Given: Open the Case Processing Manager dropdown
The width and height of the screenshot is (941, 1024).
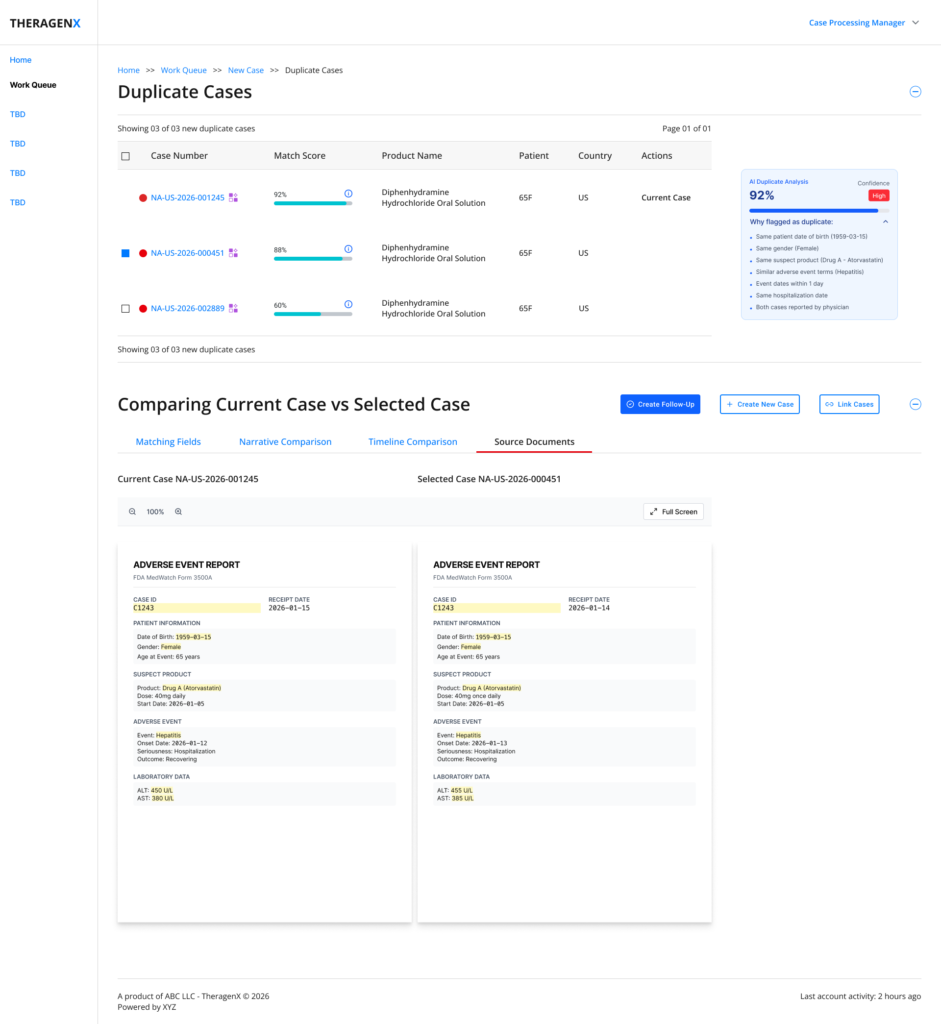Looking at the screenshot, I should (863, 23).
